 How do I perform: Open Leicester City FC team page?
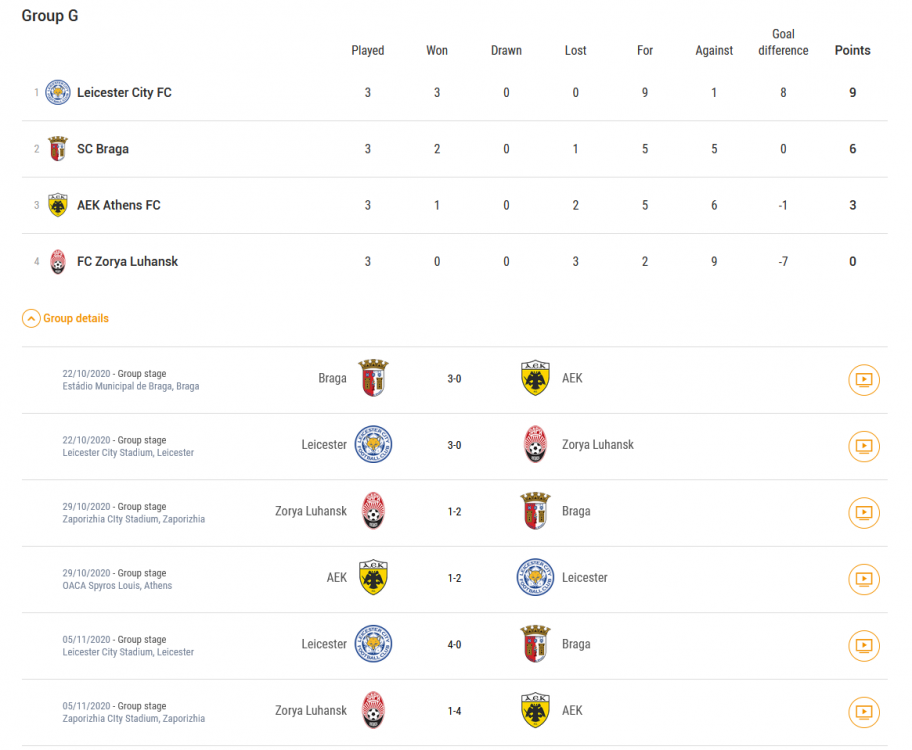pyautogui.click(x=124, y=93)
